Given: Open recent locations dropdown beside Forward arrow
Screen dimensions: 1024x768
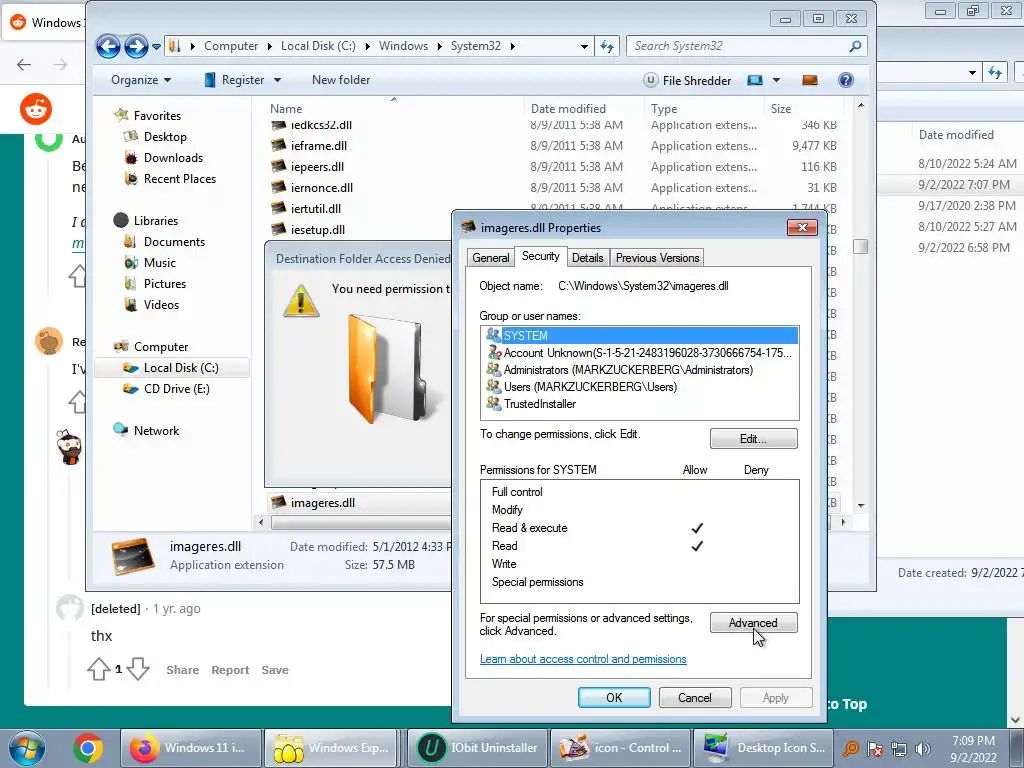Looking at the screenshot, I should 156,46.
